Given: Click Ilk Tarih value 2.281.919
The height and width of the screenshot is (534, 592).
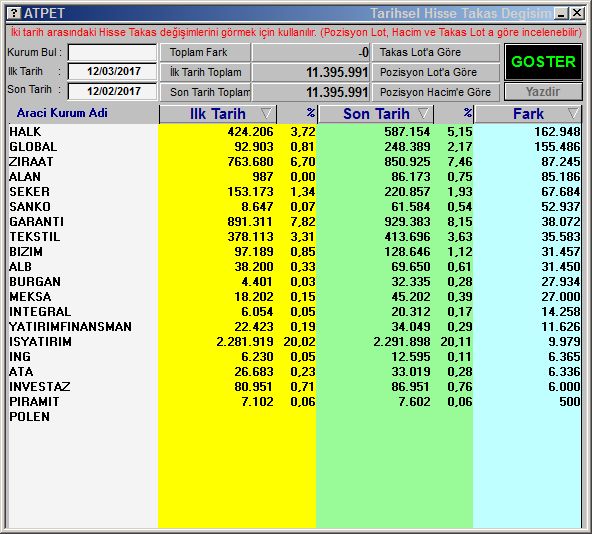Looking at the screenshot, I should pyautogui.click(x=245, y=342).
